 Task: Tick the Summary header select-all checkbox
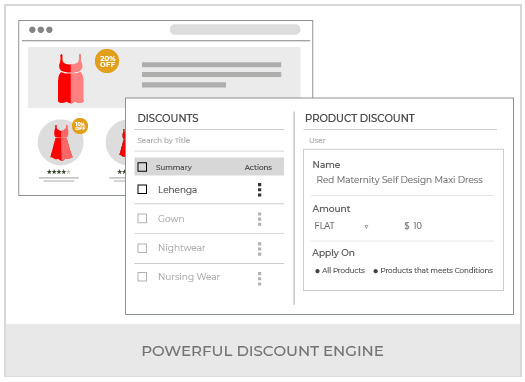pyautogui.click(x=142, y=167)
